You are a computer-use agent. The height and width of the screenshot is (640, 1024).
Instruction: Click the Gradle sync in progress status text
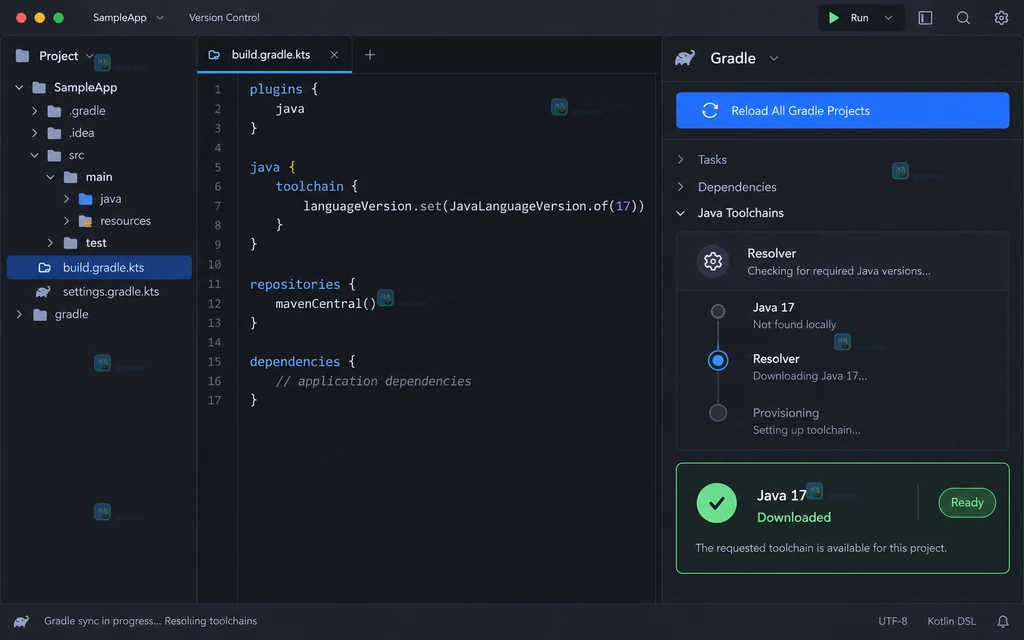(x=150, y=621)
